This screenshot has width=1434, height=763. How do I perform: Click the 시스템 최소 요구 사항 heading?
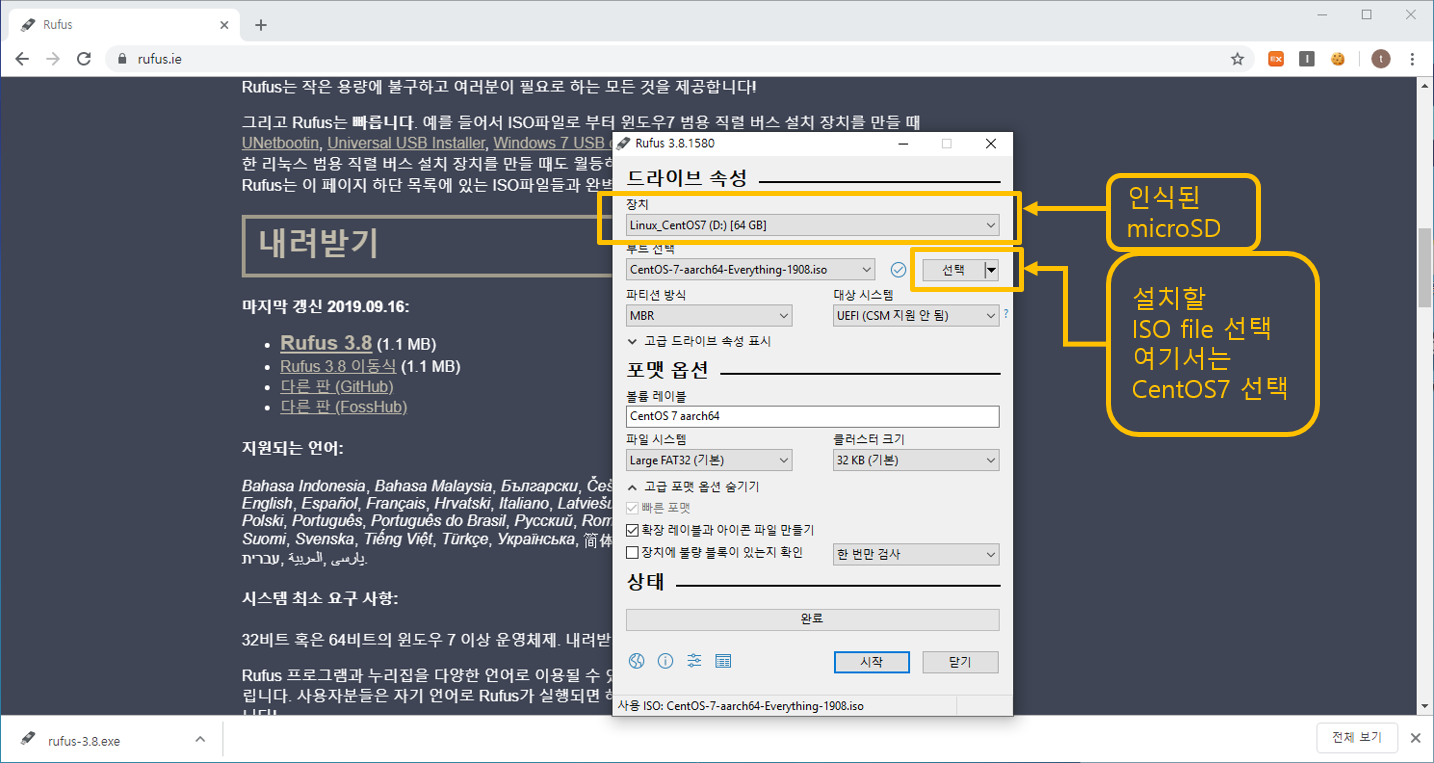pos(320,598)
